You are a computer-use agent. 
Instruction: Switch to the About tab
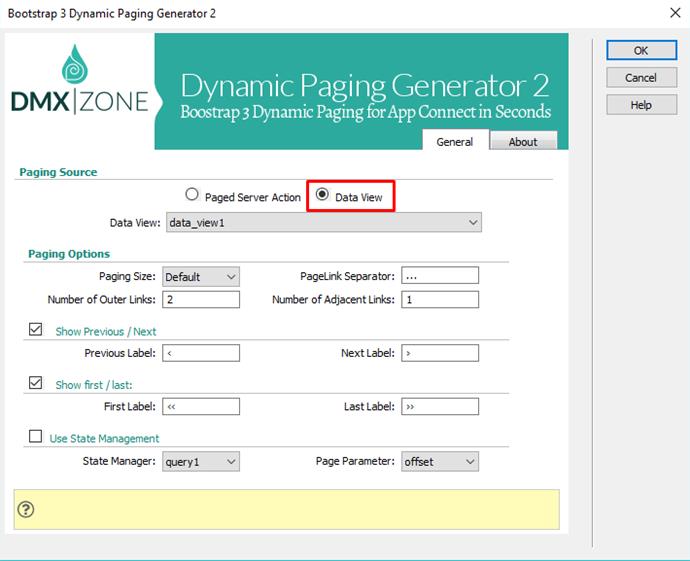click(x=523, y=142)
